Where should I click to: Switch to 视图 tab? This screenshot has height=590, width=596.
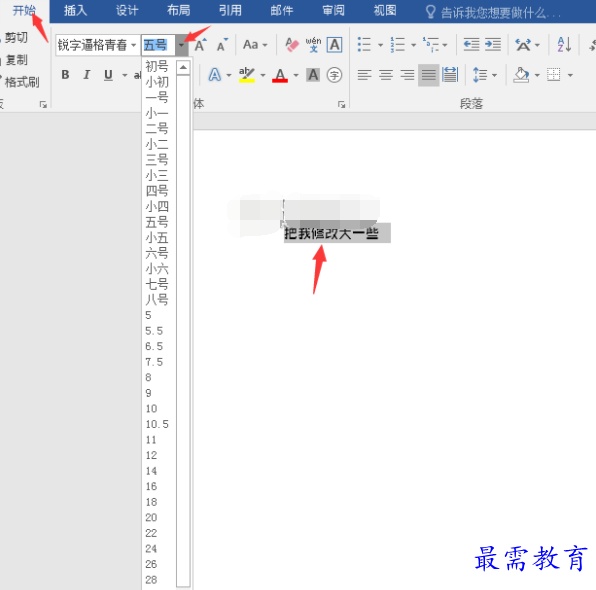pyautogui.click(x=385, y=10)
